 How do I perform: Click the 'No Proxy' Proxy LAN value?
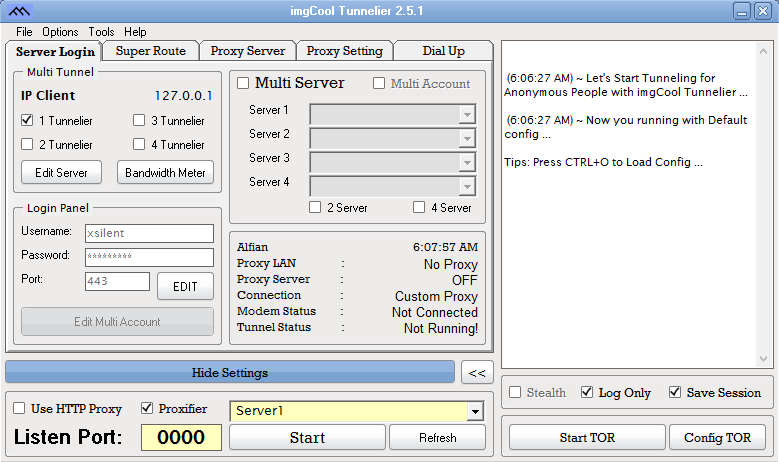tap(451, 264)
